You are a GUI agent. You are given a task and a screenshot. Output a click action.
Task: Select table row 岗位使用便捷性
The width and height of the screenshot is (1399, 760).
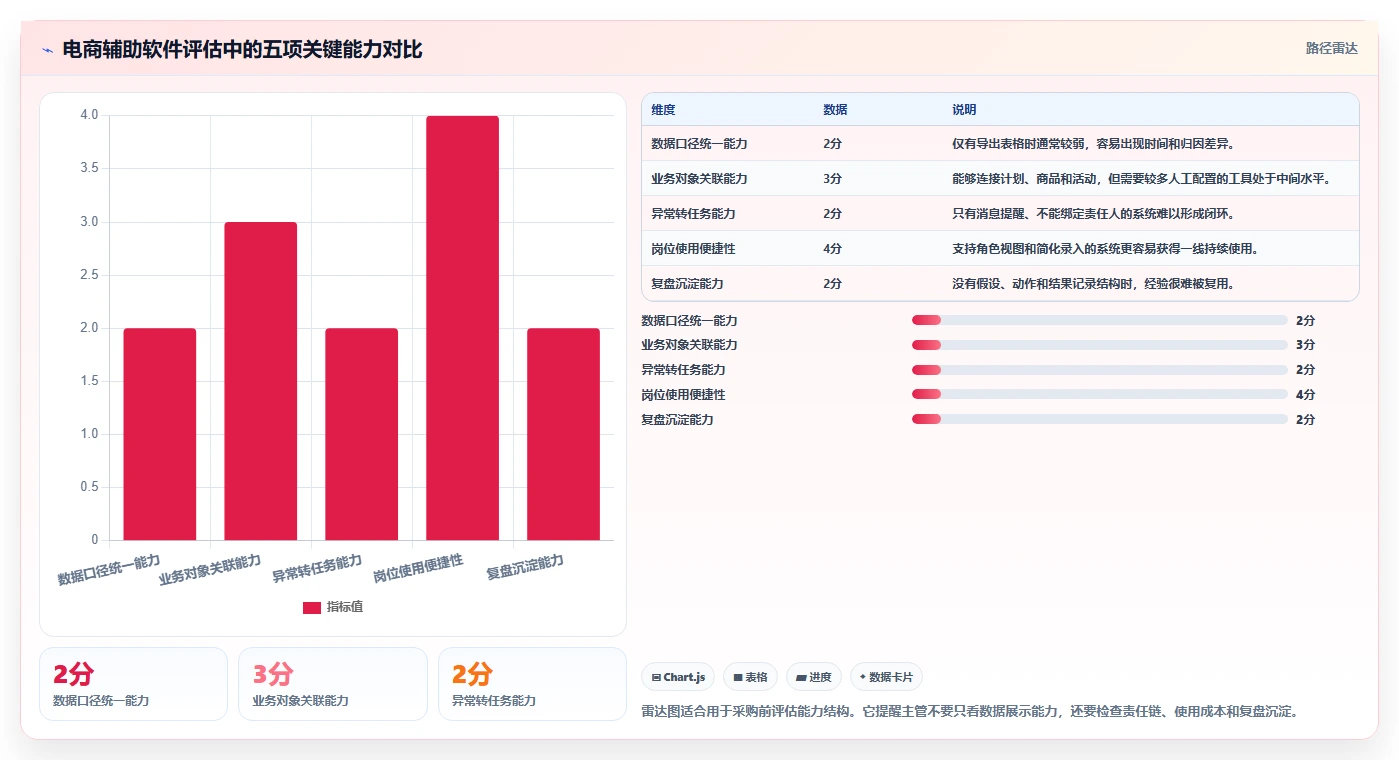(x=1000, y=249)
